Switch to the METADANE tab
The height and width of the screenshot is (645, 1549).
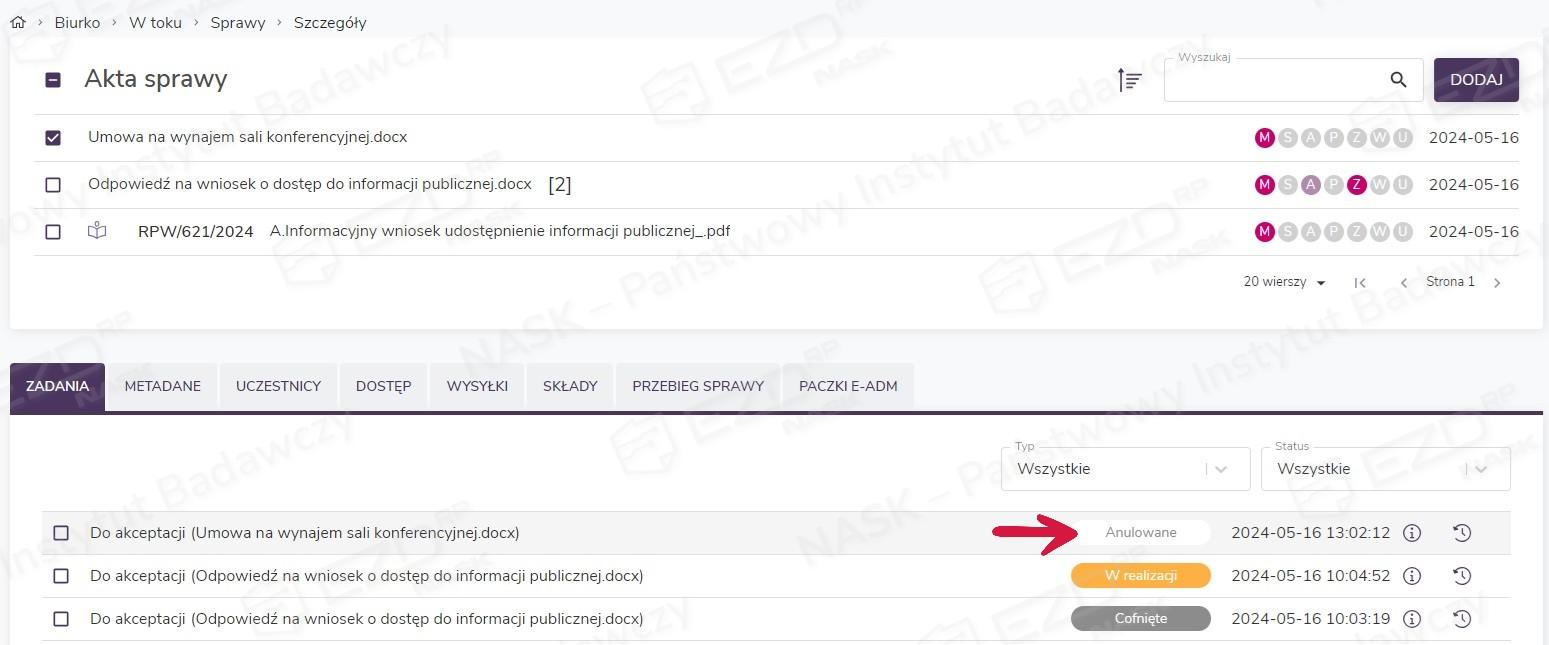click(x=162, y=386)
